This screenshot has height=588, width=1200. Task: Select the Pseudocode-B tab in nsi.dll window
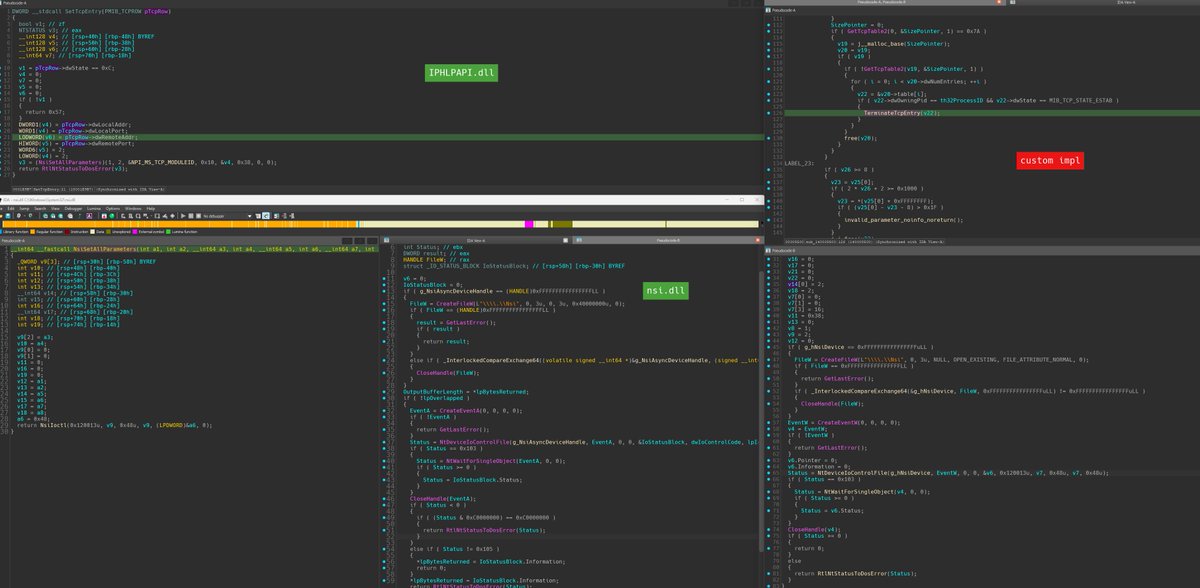pos(670,240)
